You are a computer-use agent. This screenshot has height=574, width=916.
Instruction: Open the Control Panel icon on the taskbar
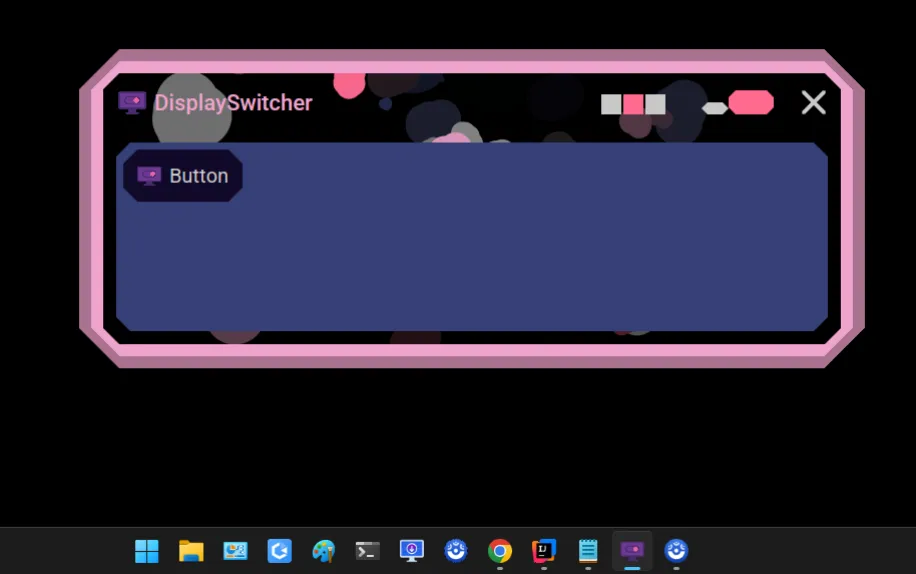[x=235, y=551]
